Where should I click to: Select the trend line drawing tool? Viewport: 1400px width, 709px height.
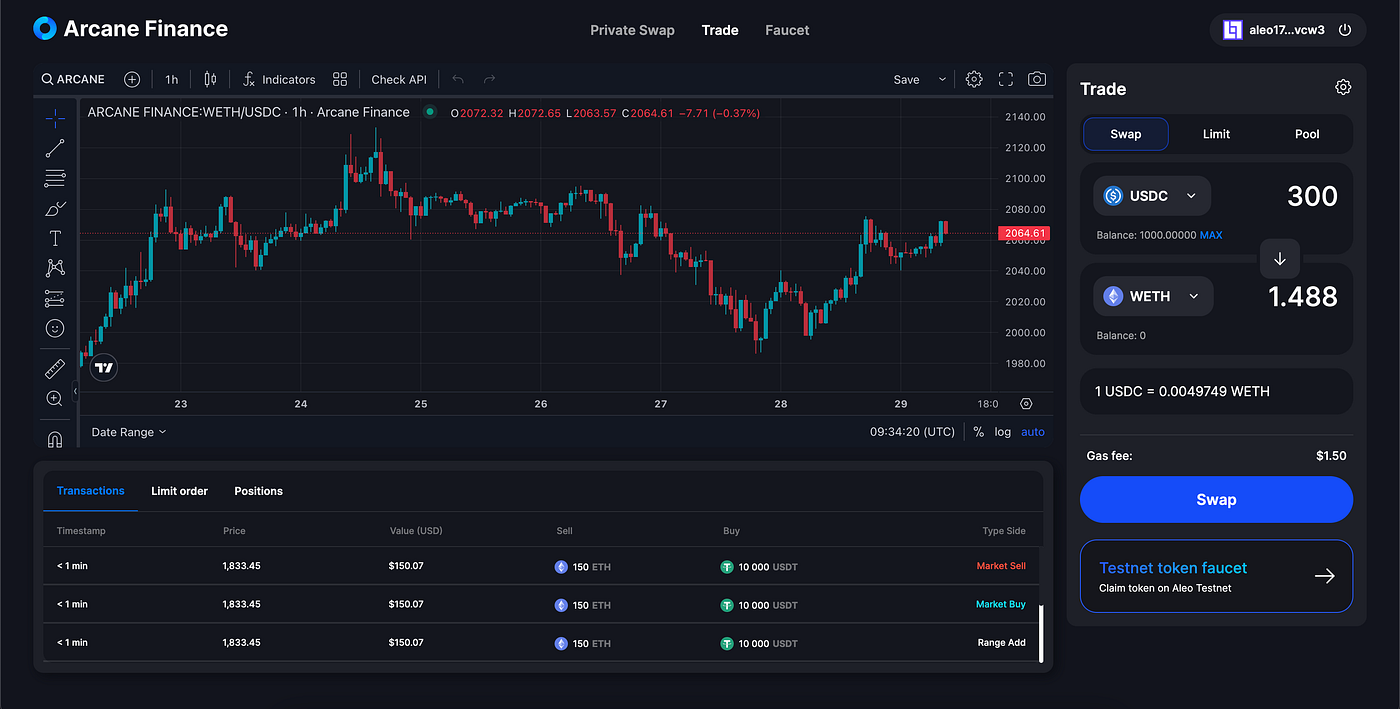pyautogui.click(x=55, y=148)
